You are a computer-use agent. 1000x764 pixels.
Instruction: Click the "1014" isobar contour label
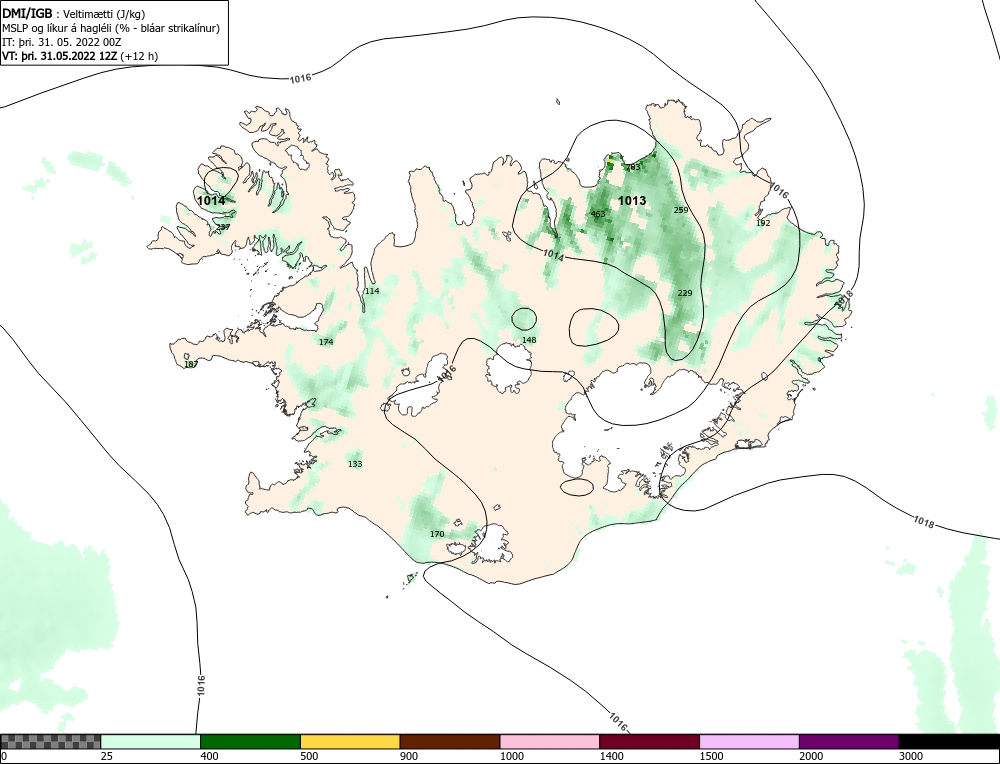554,255
